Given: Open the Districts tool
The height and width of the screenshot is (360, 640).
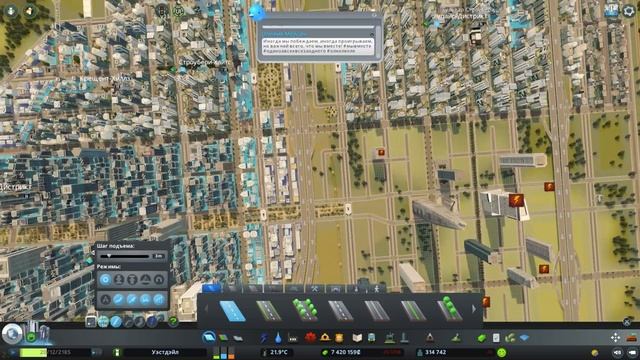Looking at the screenshot, I should [x=238, y=338].
